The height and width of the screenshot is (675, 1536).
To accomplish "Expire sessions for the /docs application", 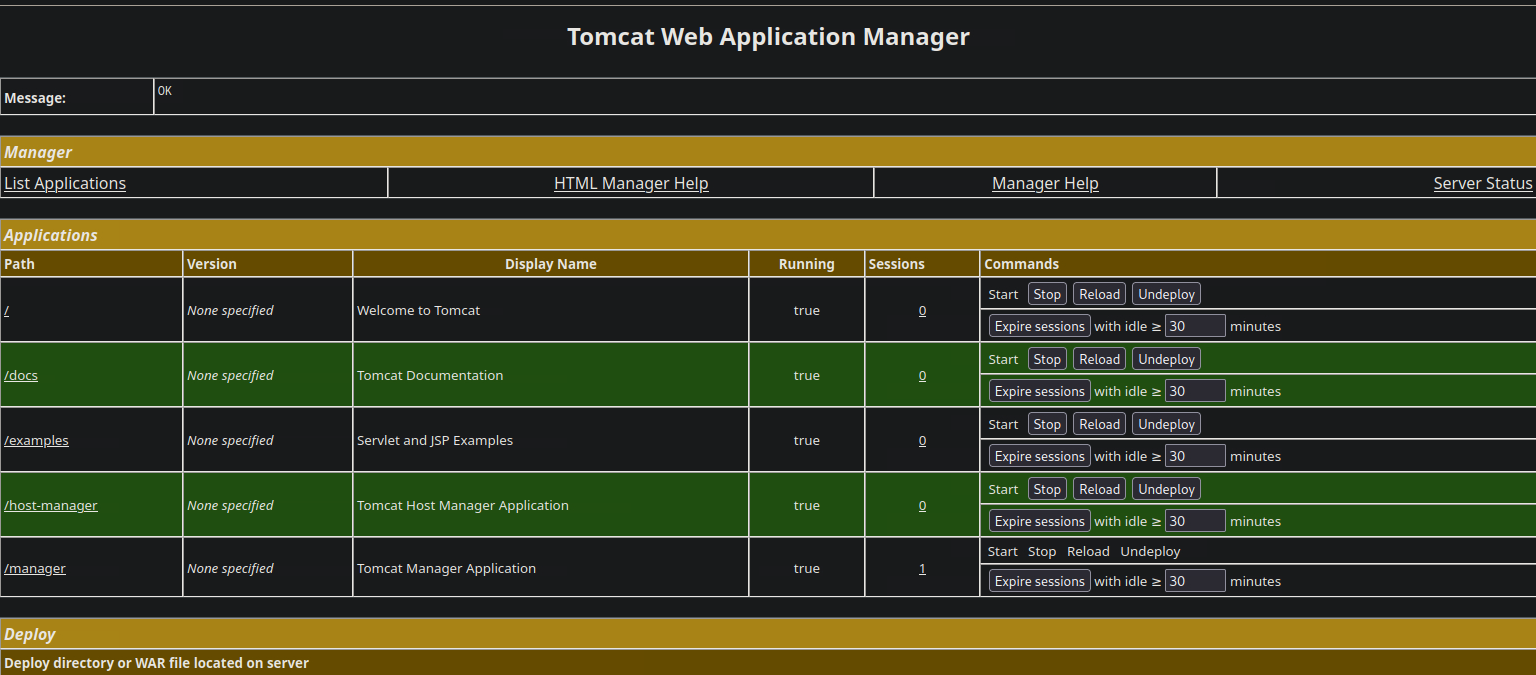I will click(1039, 391).
